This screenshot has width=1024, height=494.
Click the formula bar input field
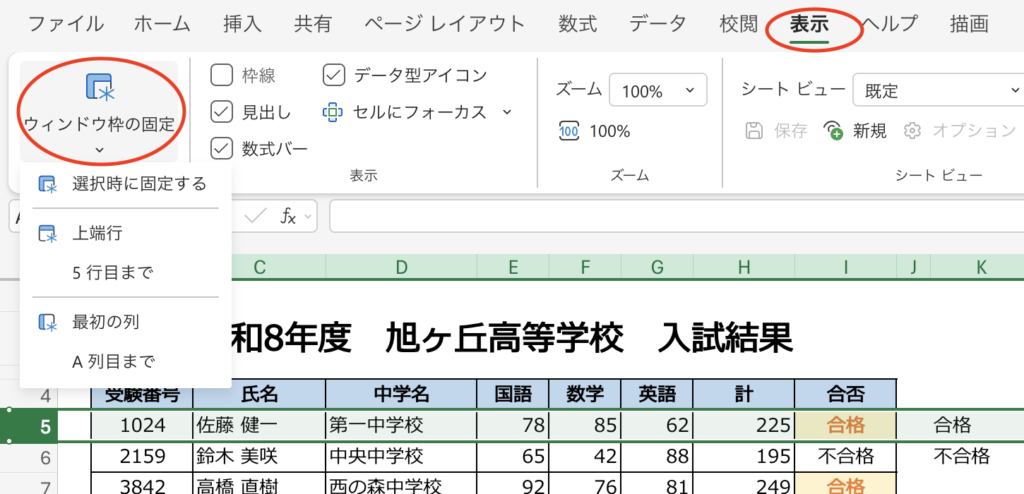pyautogui.click(x=670, y=215)
